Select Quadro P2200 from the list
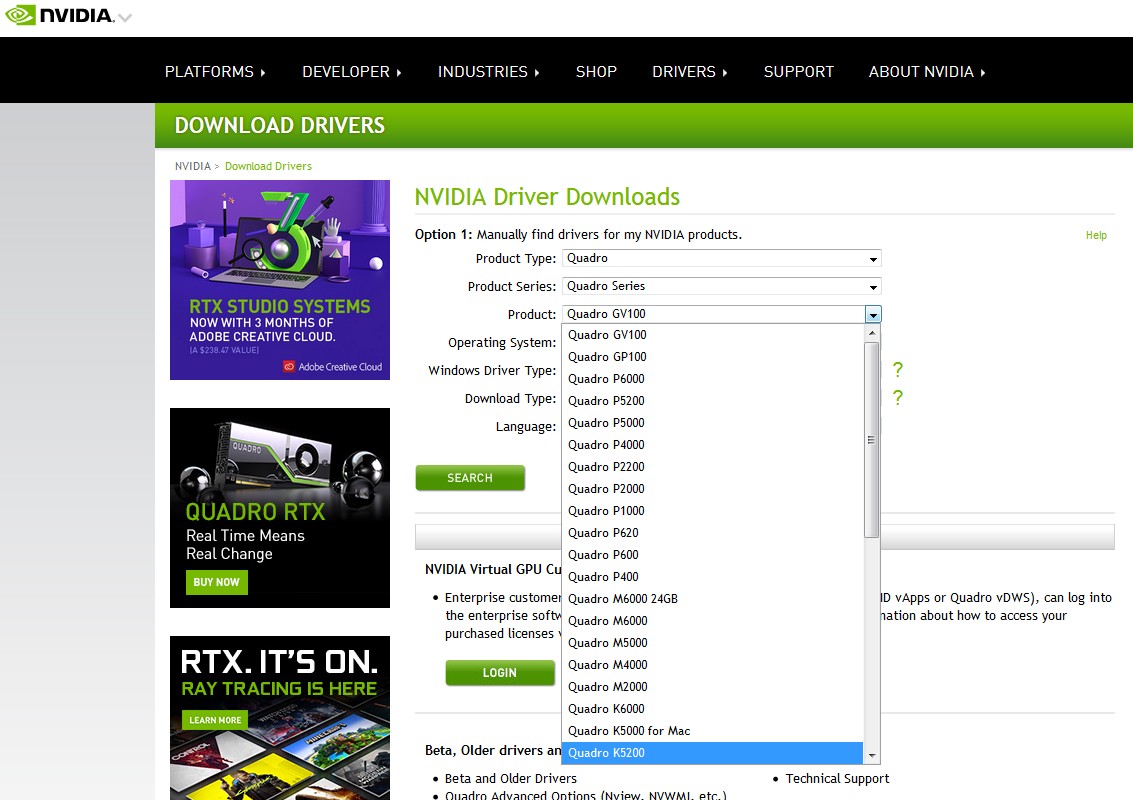The width and height of the screenshot is (1133, 800). pos(712,467)
